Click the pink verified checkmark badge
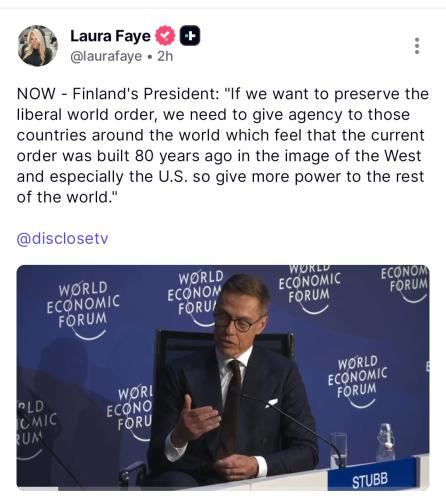The width and height of the screenshot is (446, 500). tap(165, 35)
